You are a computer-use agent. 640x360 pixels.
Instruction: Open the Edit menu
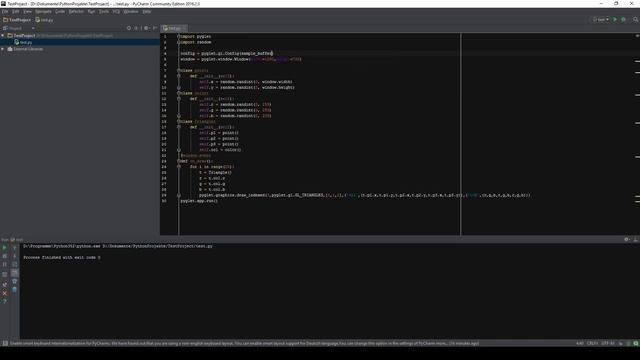coord(16,11)
